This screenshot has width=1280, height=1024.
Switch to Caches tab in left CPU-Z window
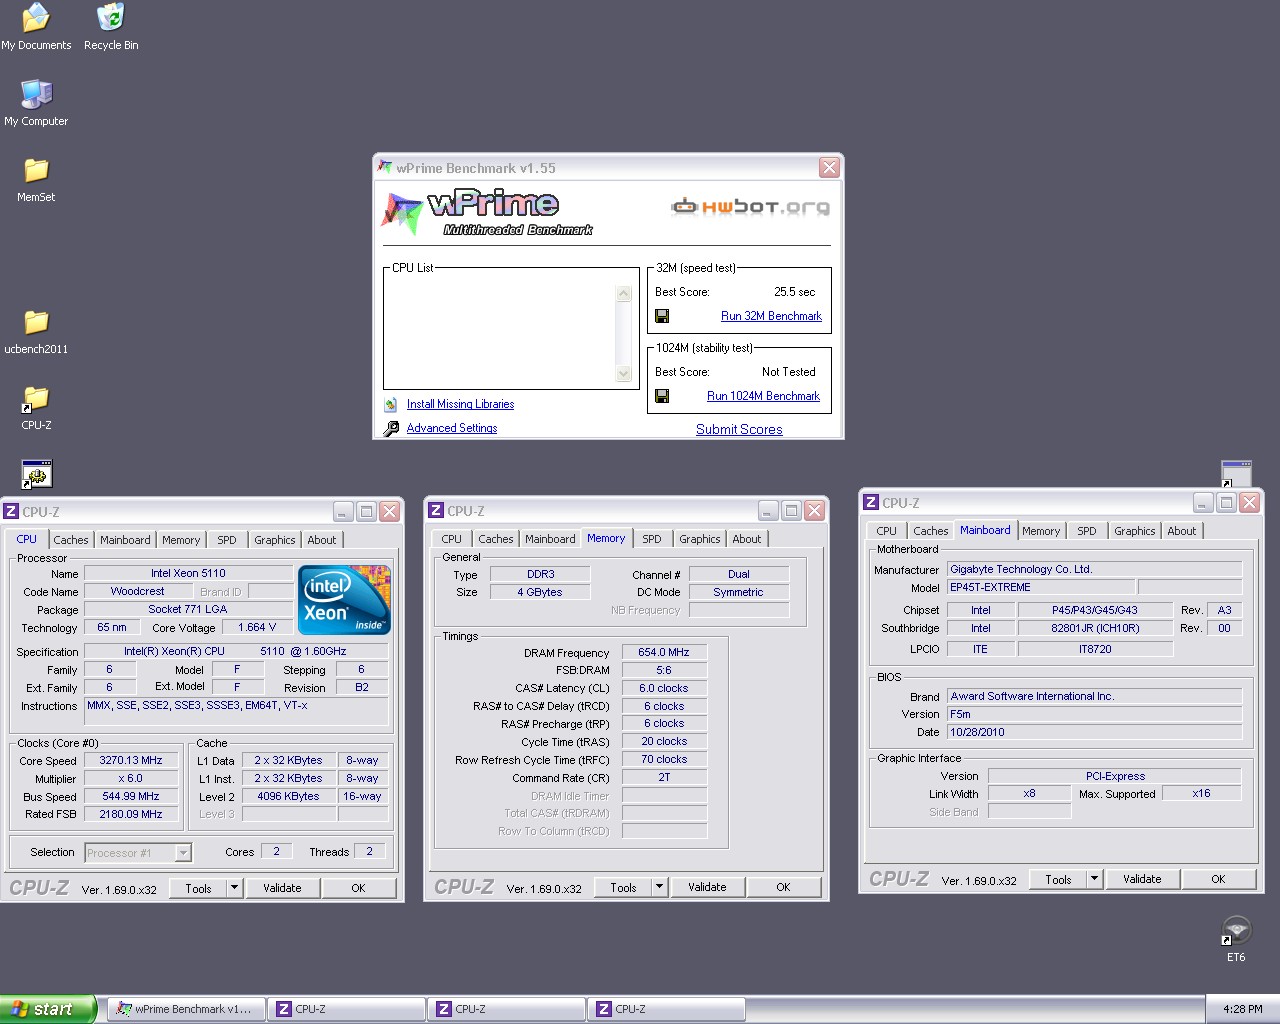71,540
